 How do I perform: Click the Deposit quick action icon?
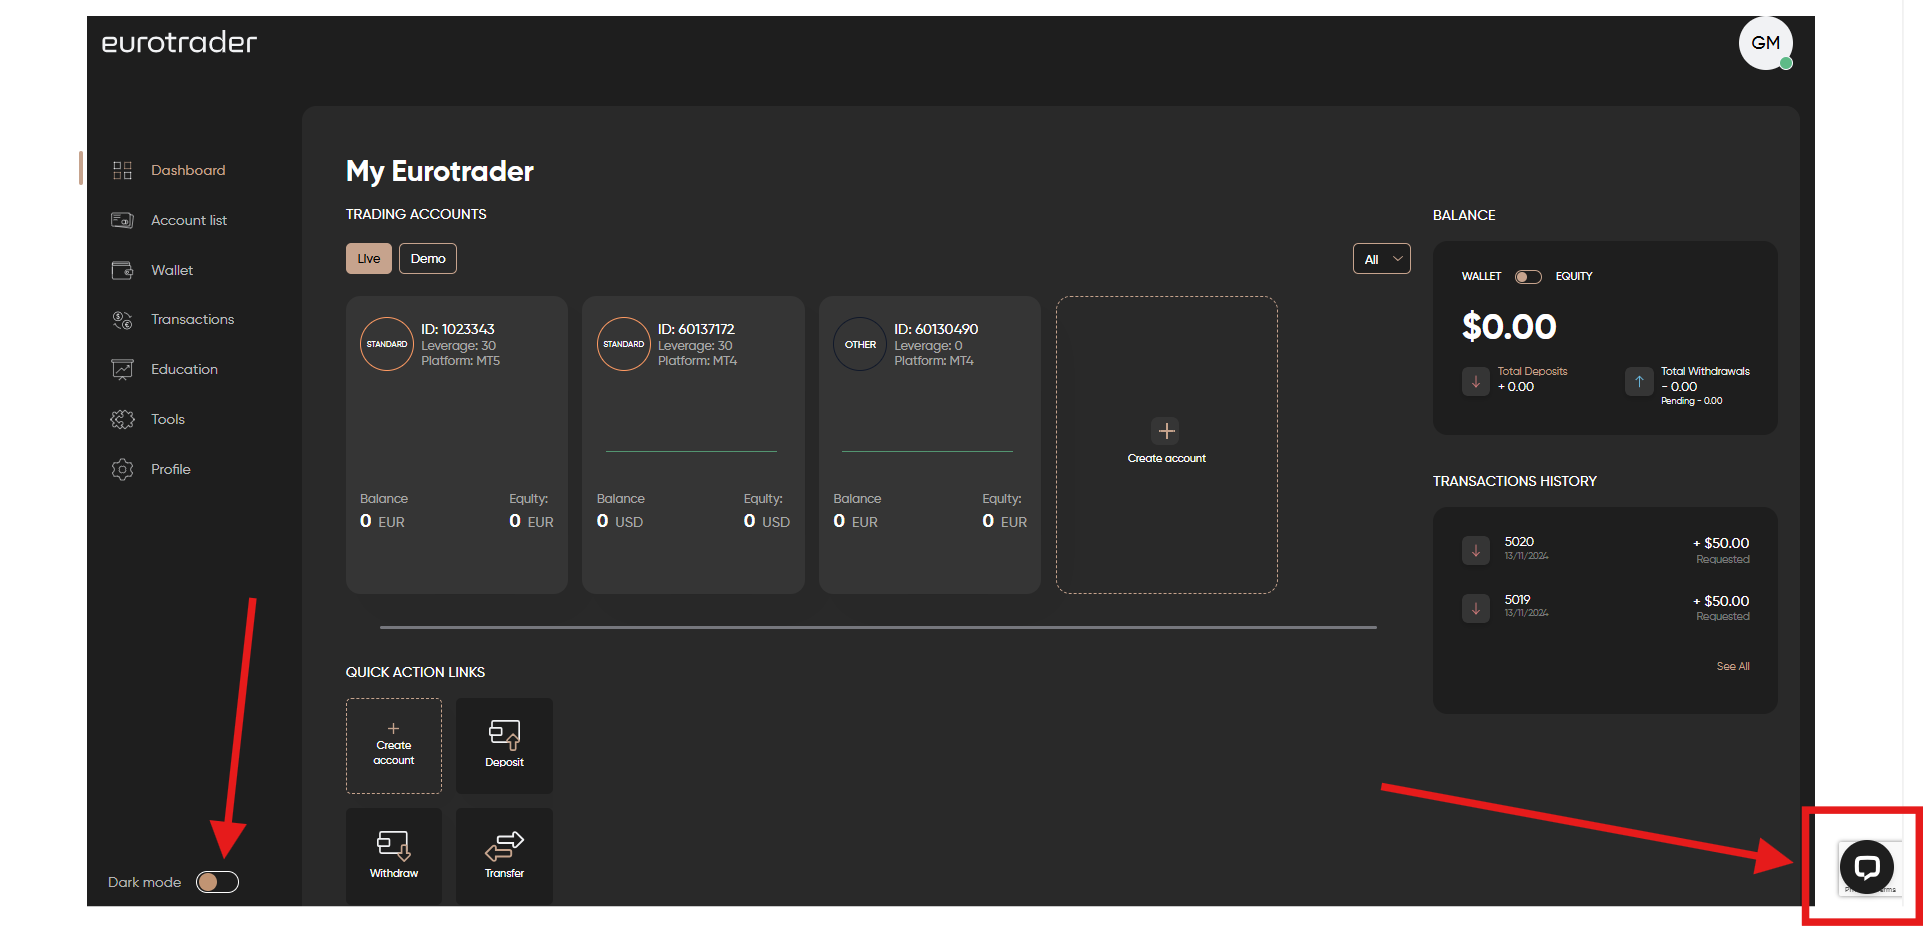pyautogui.click(x=504, y=734)
